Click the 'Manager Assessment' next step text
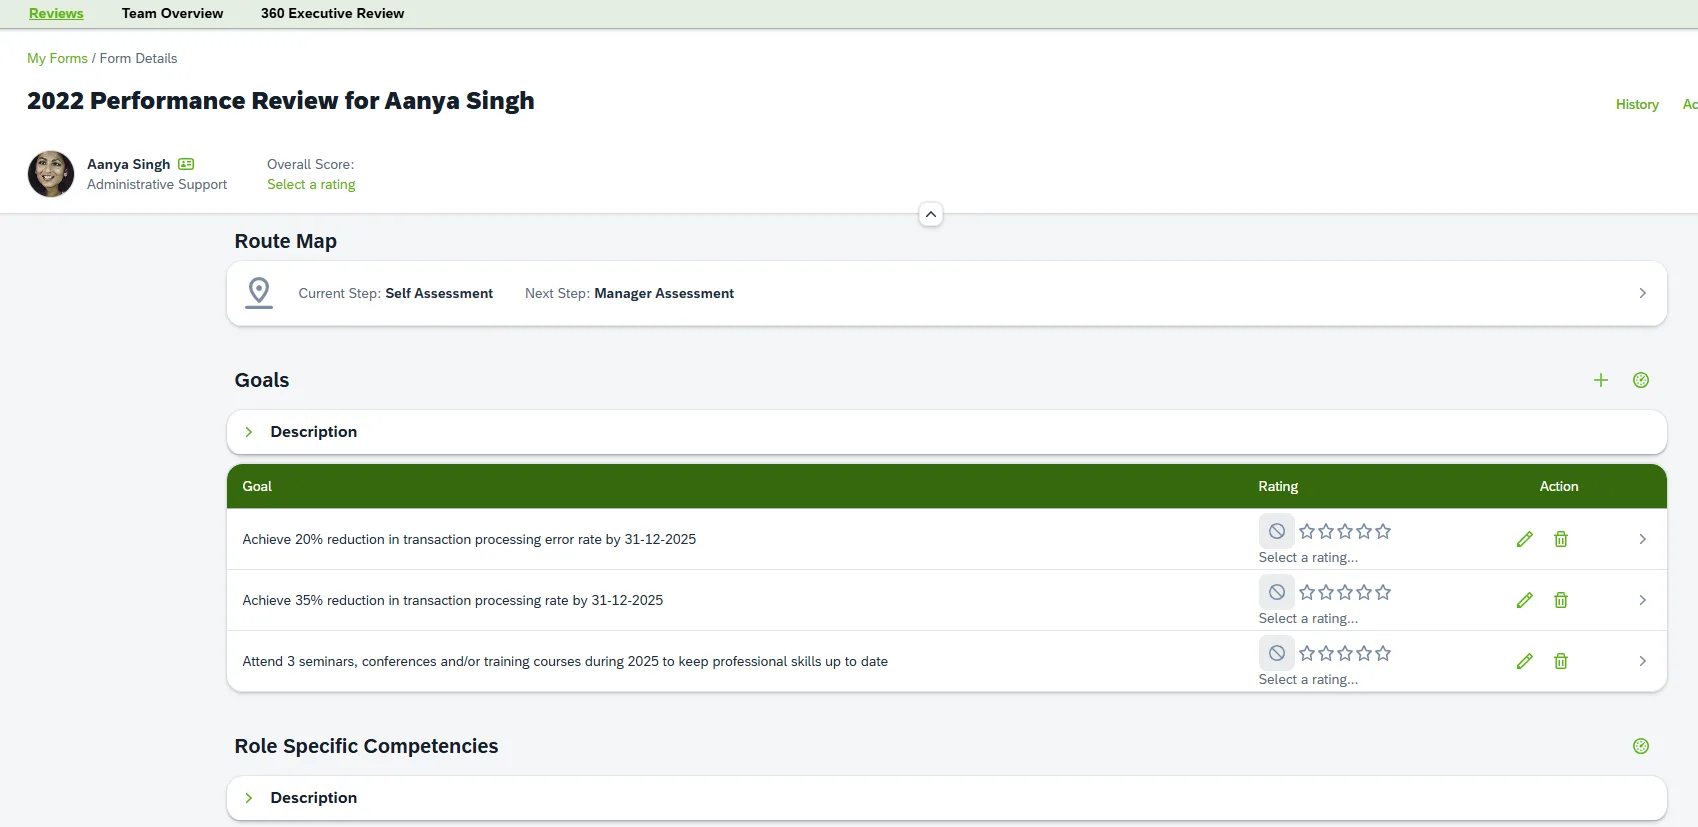 664,293
